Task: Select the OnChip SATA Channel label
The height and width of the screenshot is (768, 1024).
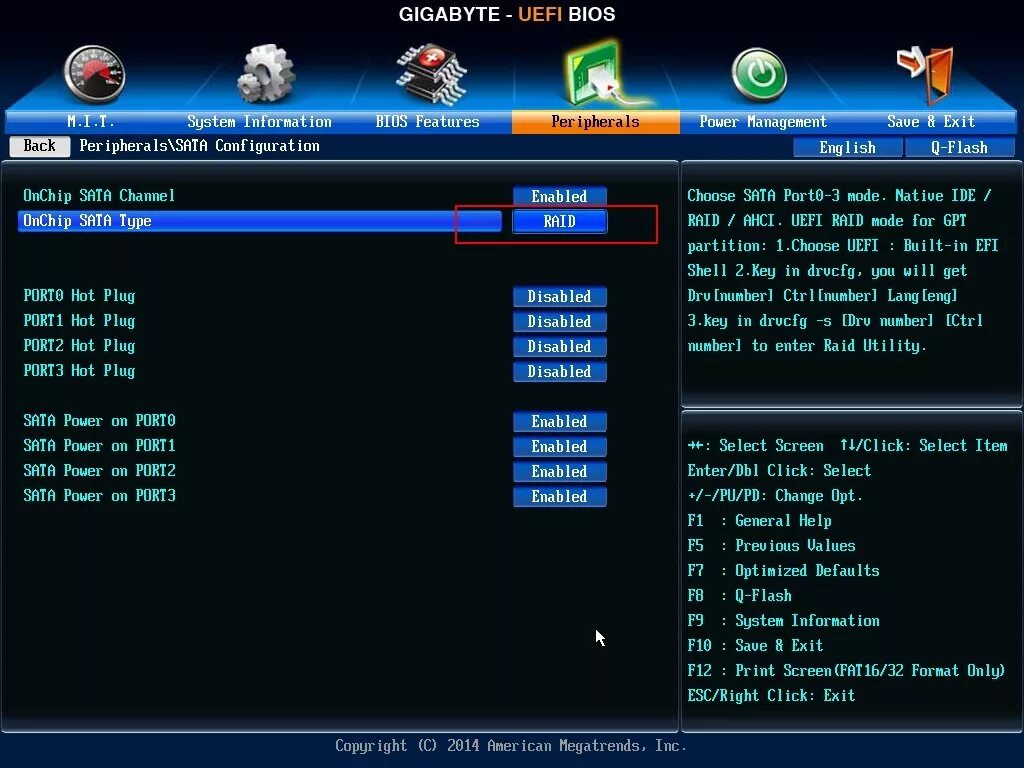Action: click(x=99, y=196)
